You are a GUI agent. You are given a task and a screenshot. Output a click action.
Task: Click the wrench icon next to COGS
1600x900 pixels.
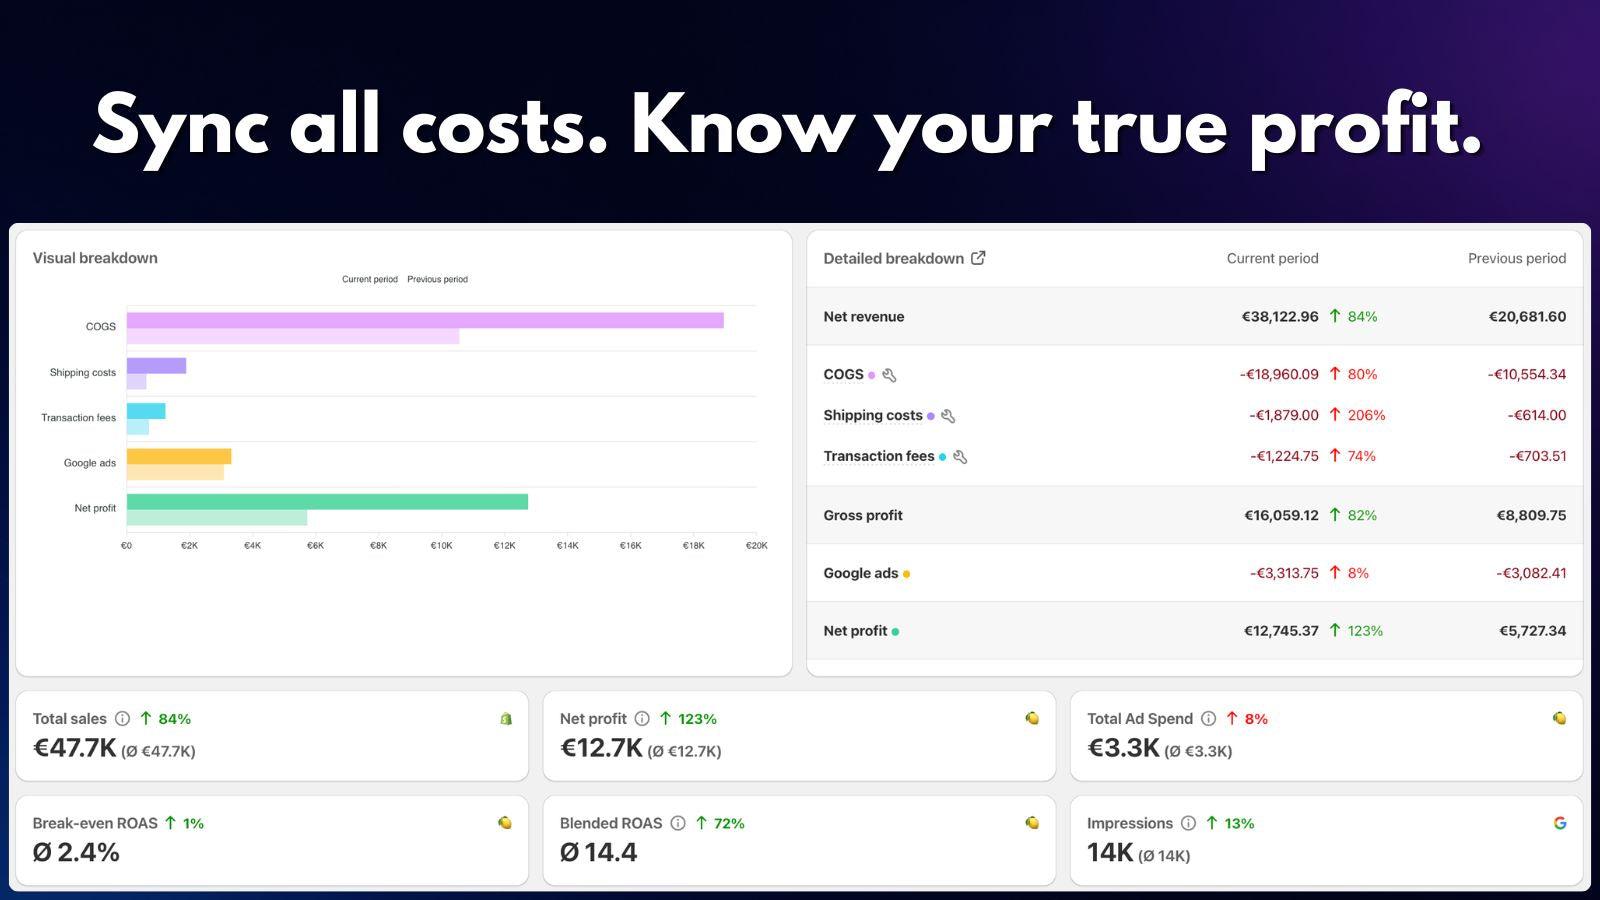click(x=889, y=375)
